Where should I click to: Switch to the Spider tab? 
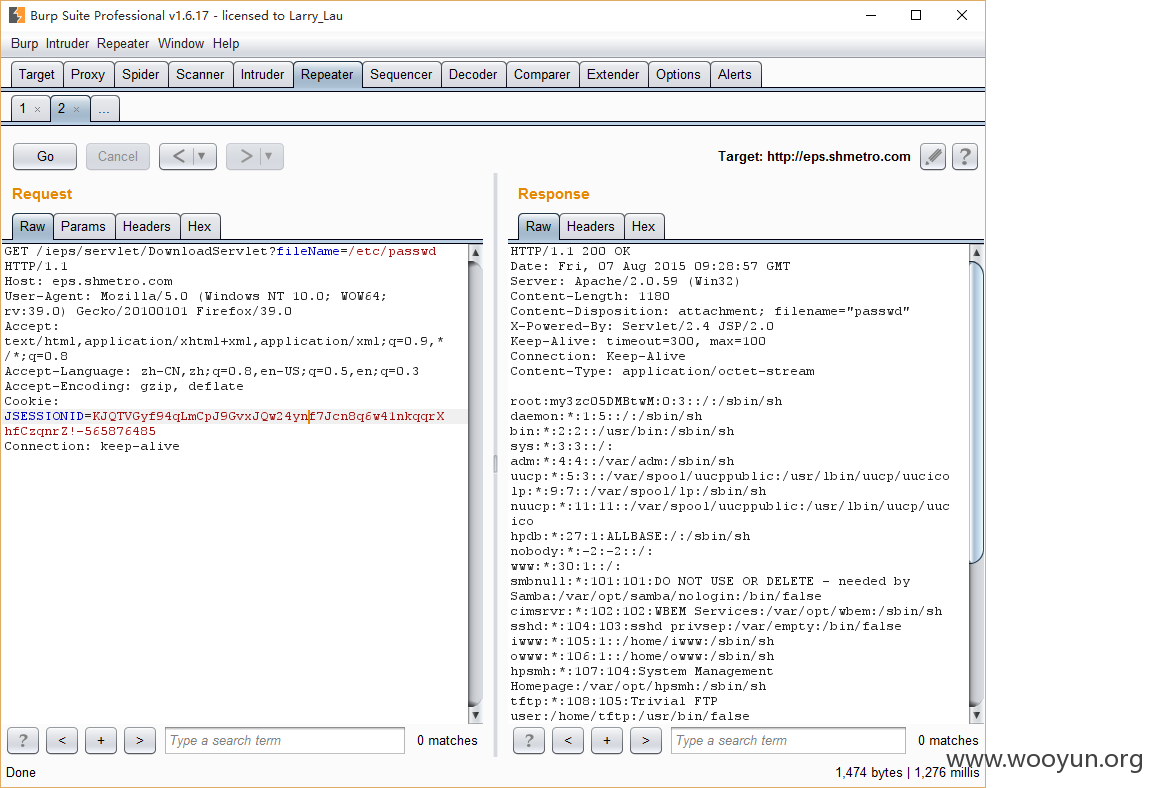[140, 74]
